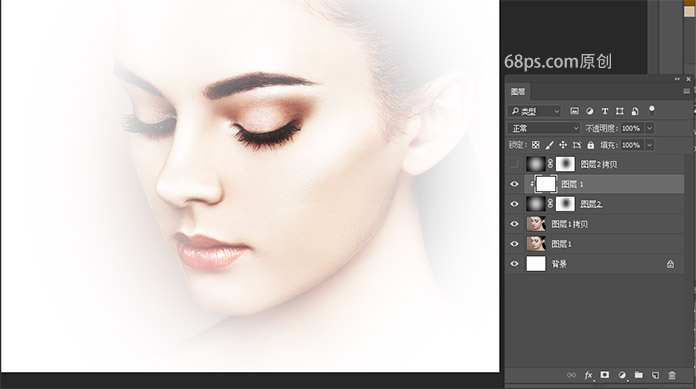Click face thumbnail of 图层1 above 背景
Viewport: 696px width, 389px height.
click(x=536, y=244)
